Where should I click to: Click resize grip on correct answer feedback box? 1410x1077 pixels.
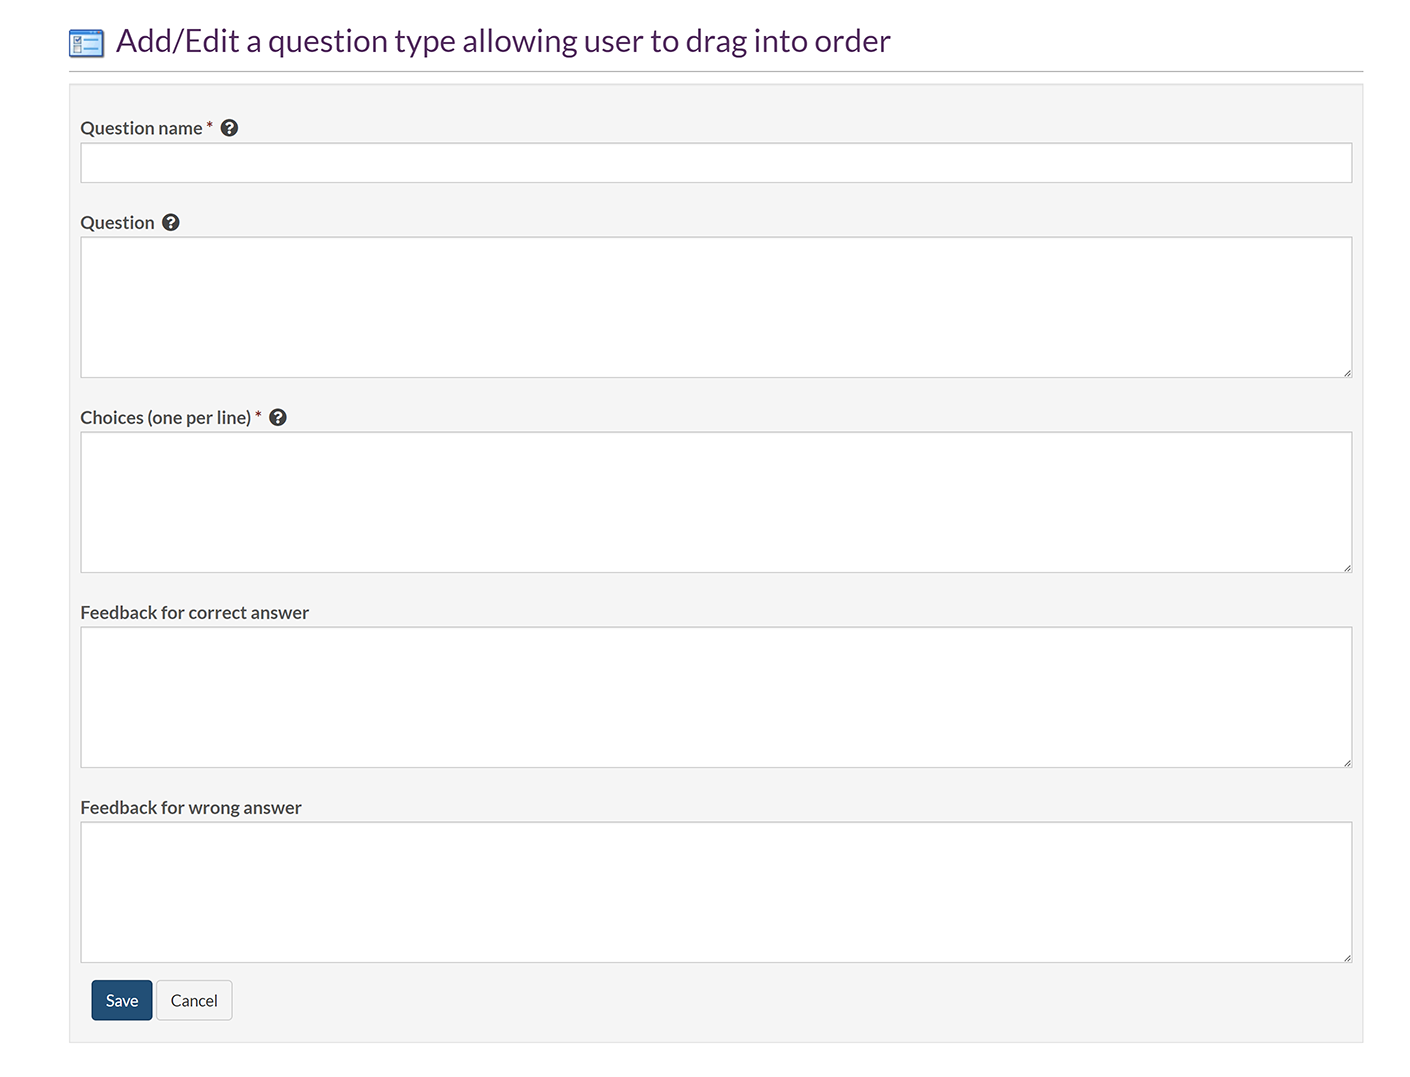tap(1347, 763)
